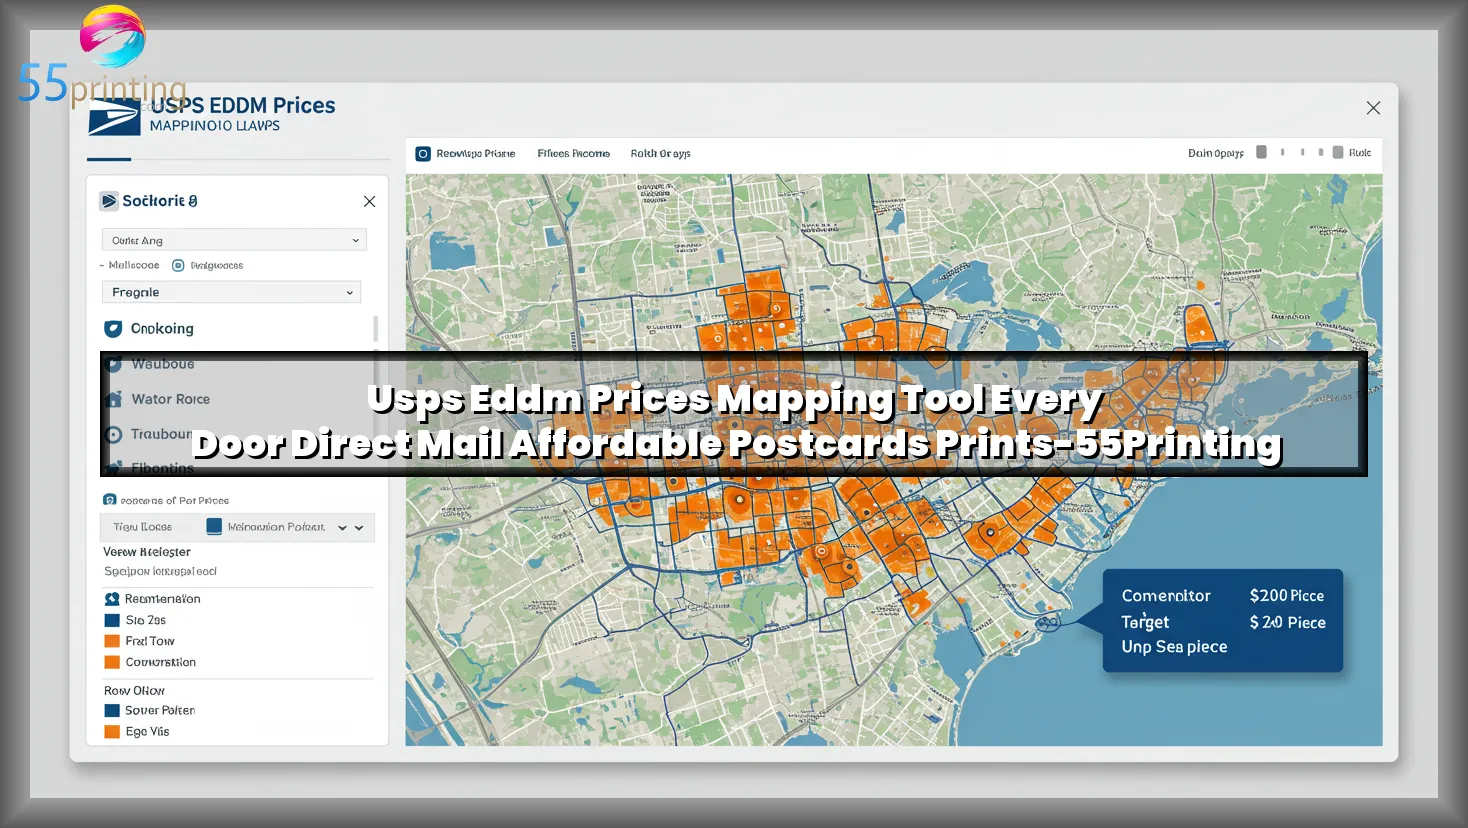Click the Spejpon lornrepal eod text

(160, 571)
